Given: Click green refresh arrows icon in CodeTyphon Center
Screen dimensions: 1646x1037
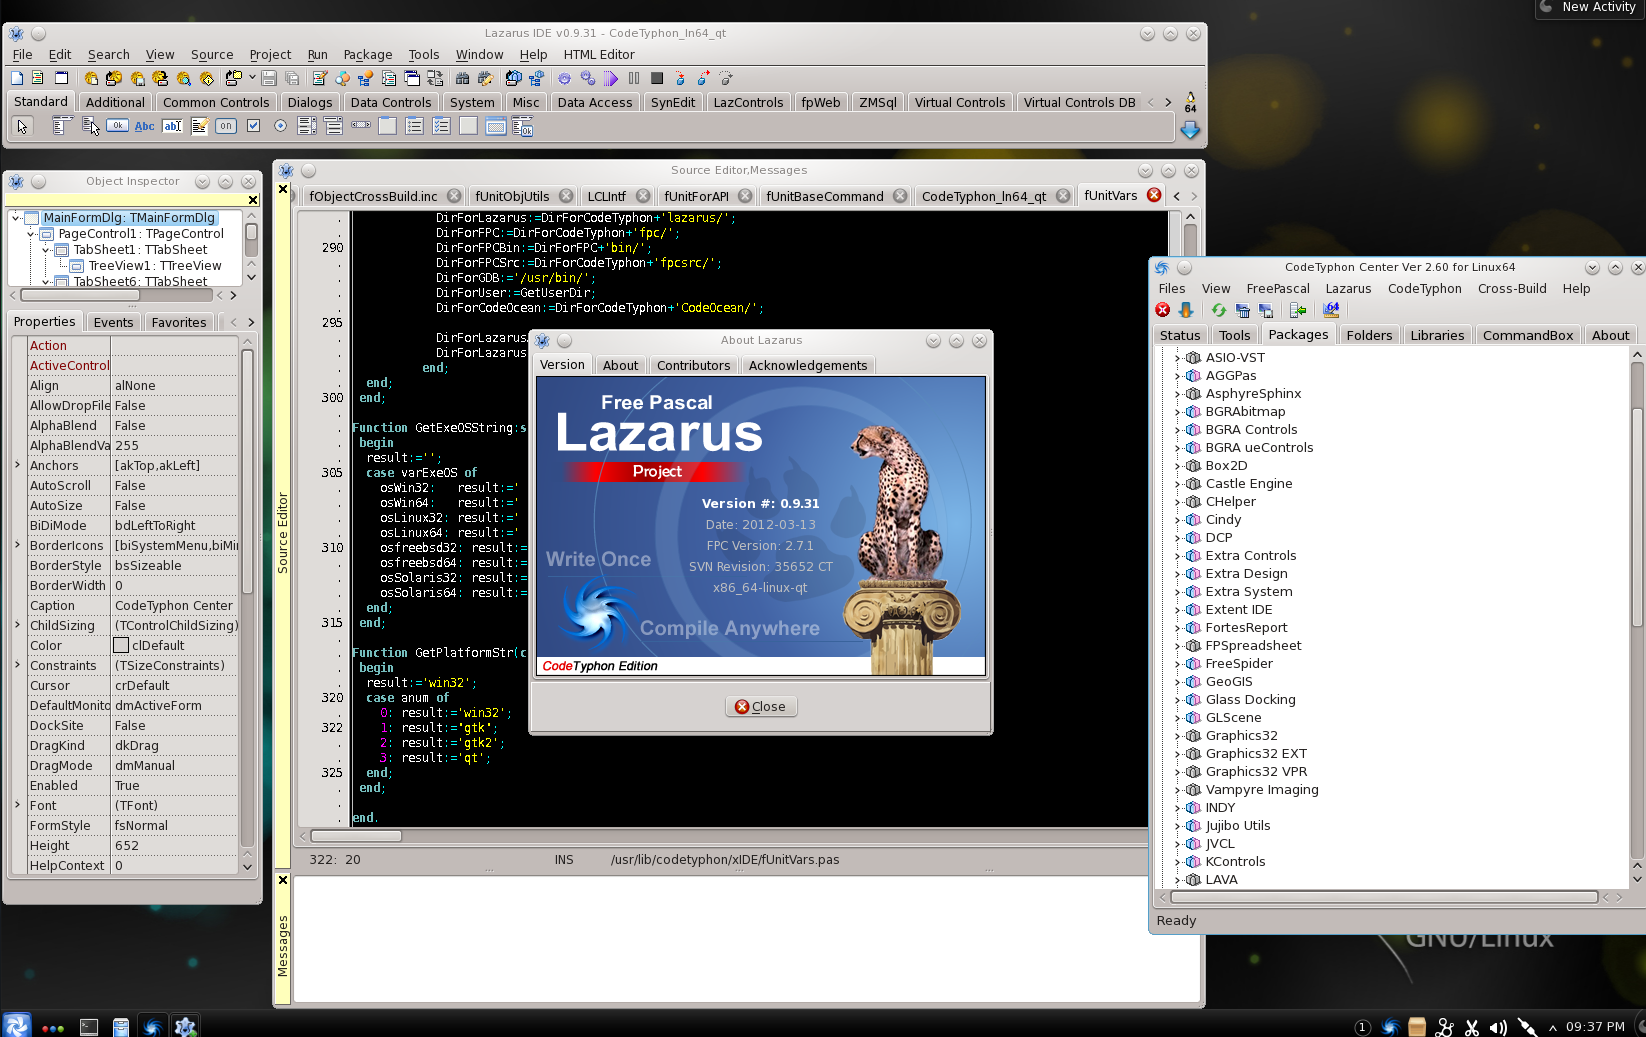Looking at the screenshot, I should point(1218,310).
